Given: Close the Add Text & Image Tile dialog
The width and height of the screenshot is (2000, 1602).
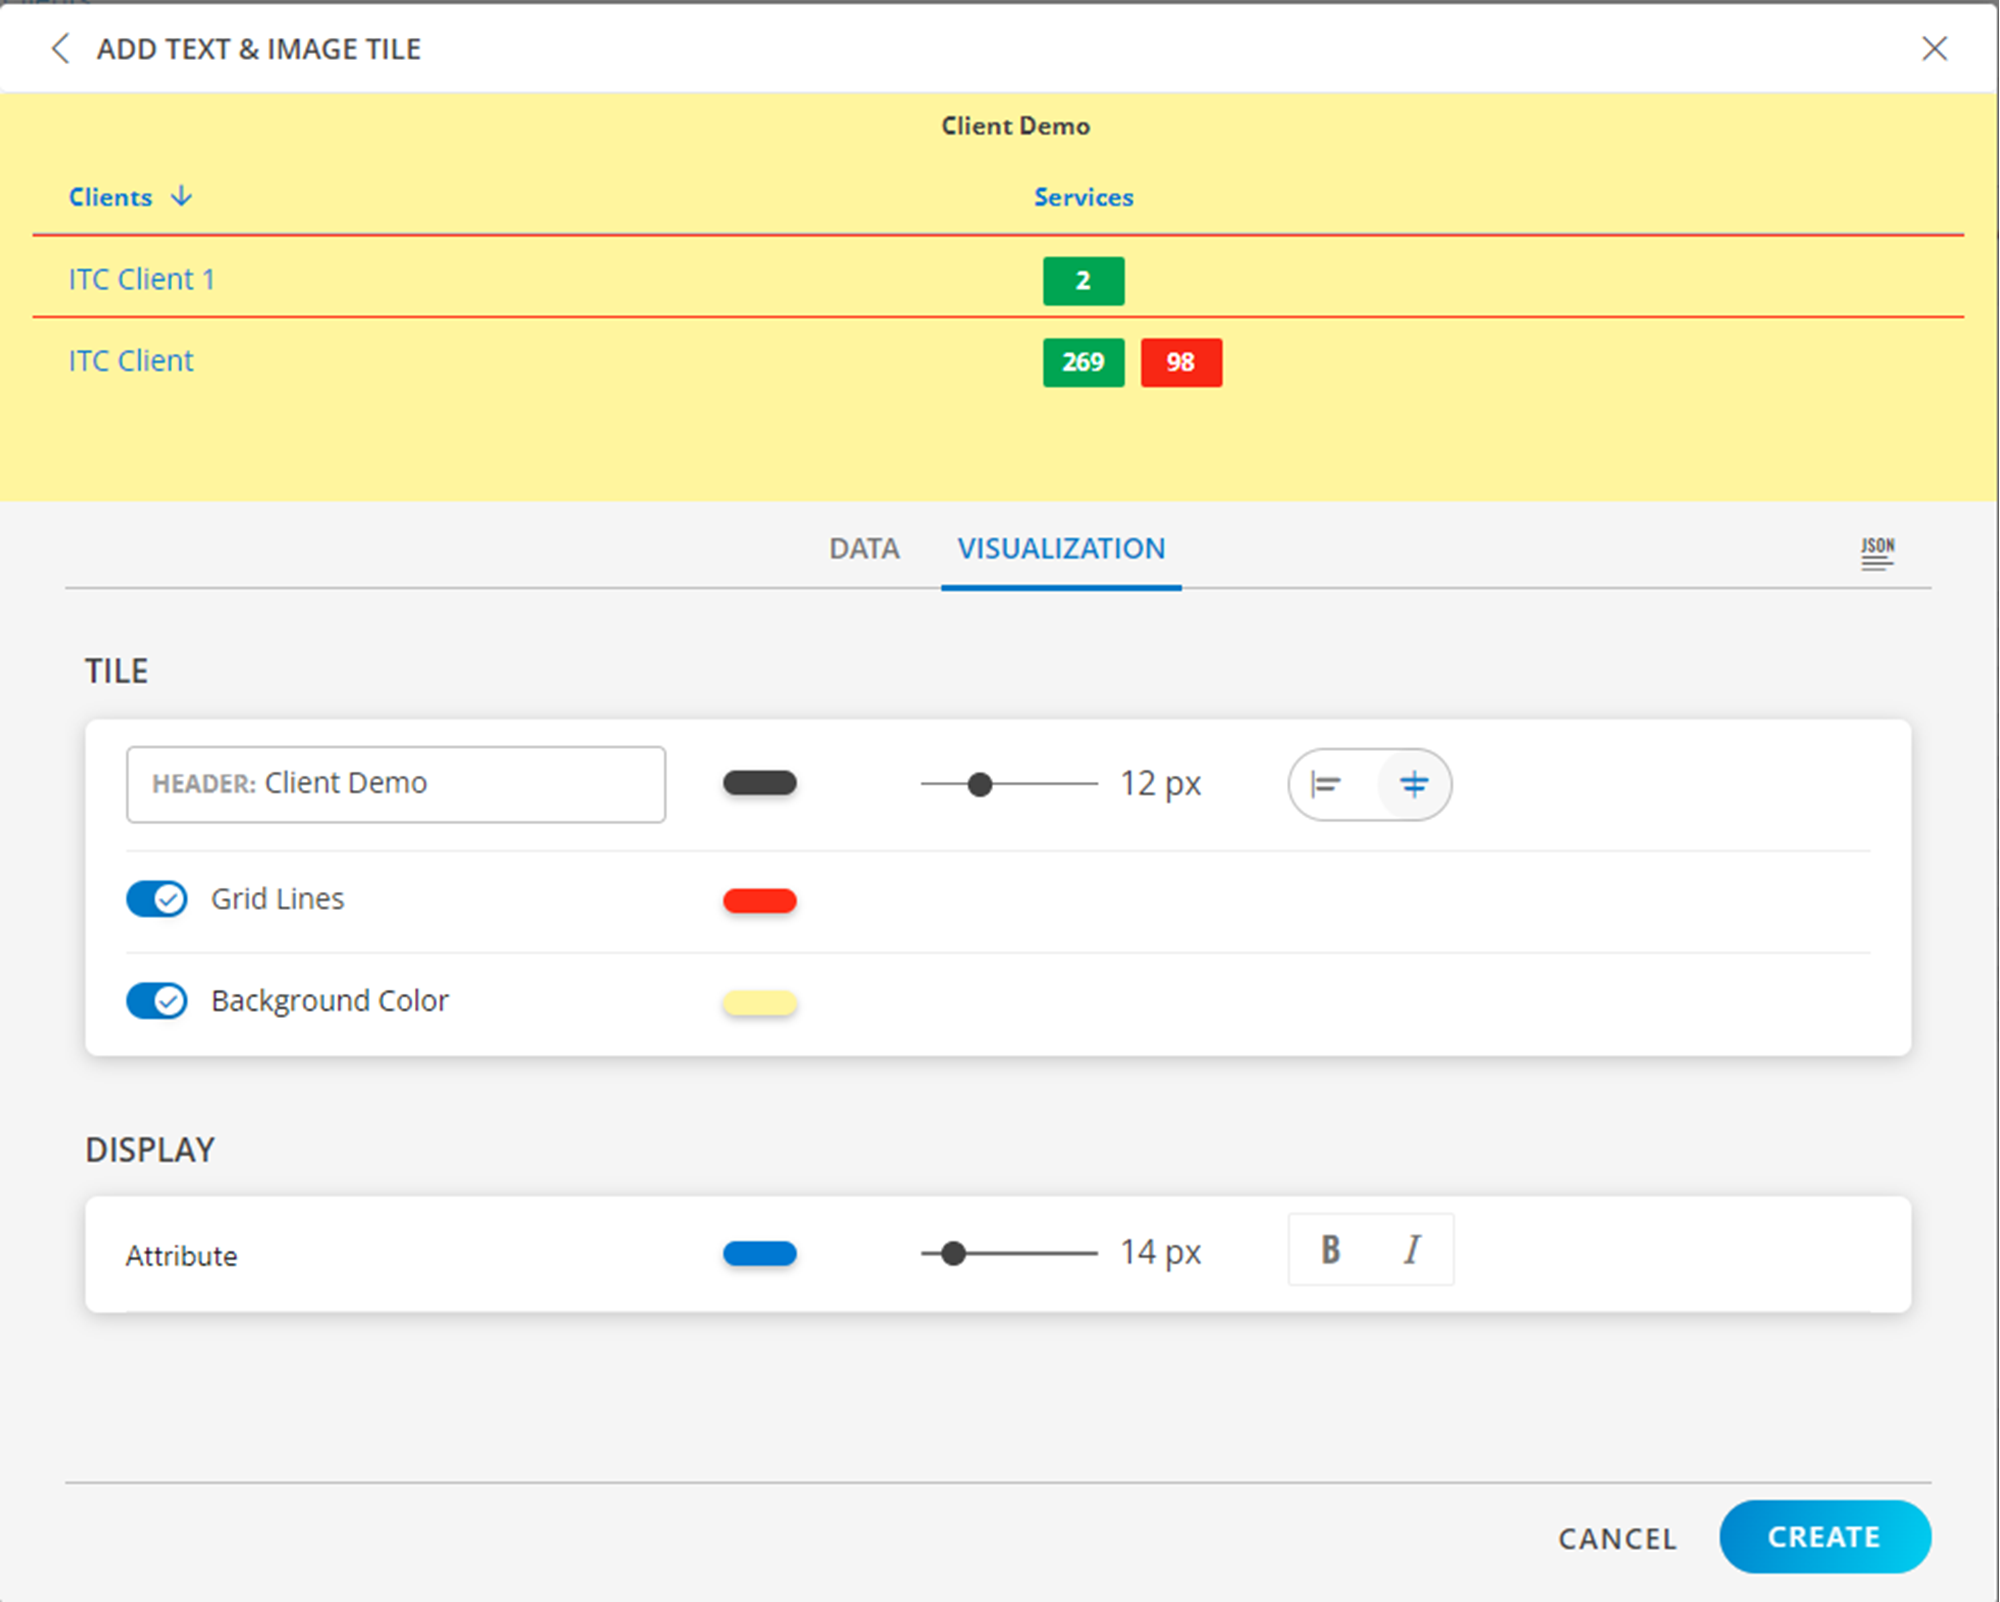Looking at the screenshot, I should (x=1936, y=48).
